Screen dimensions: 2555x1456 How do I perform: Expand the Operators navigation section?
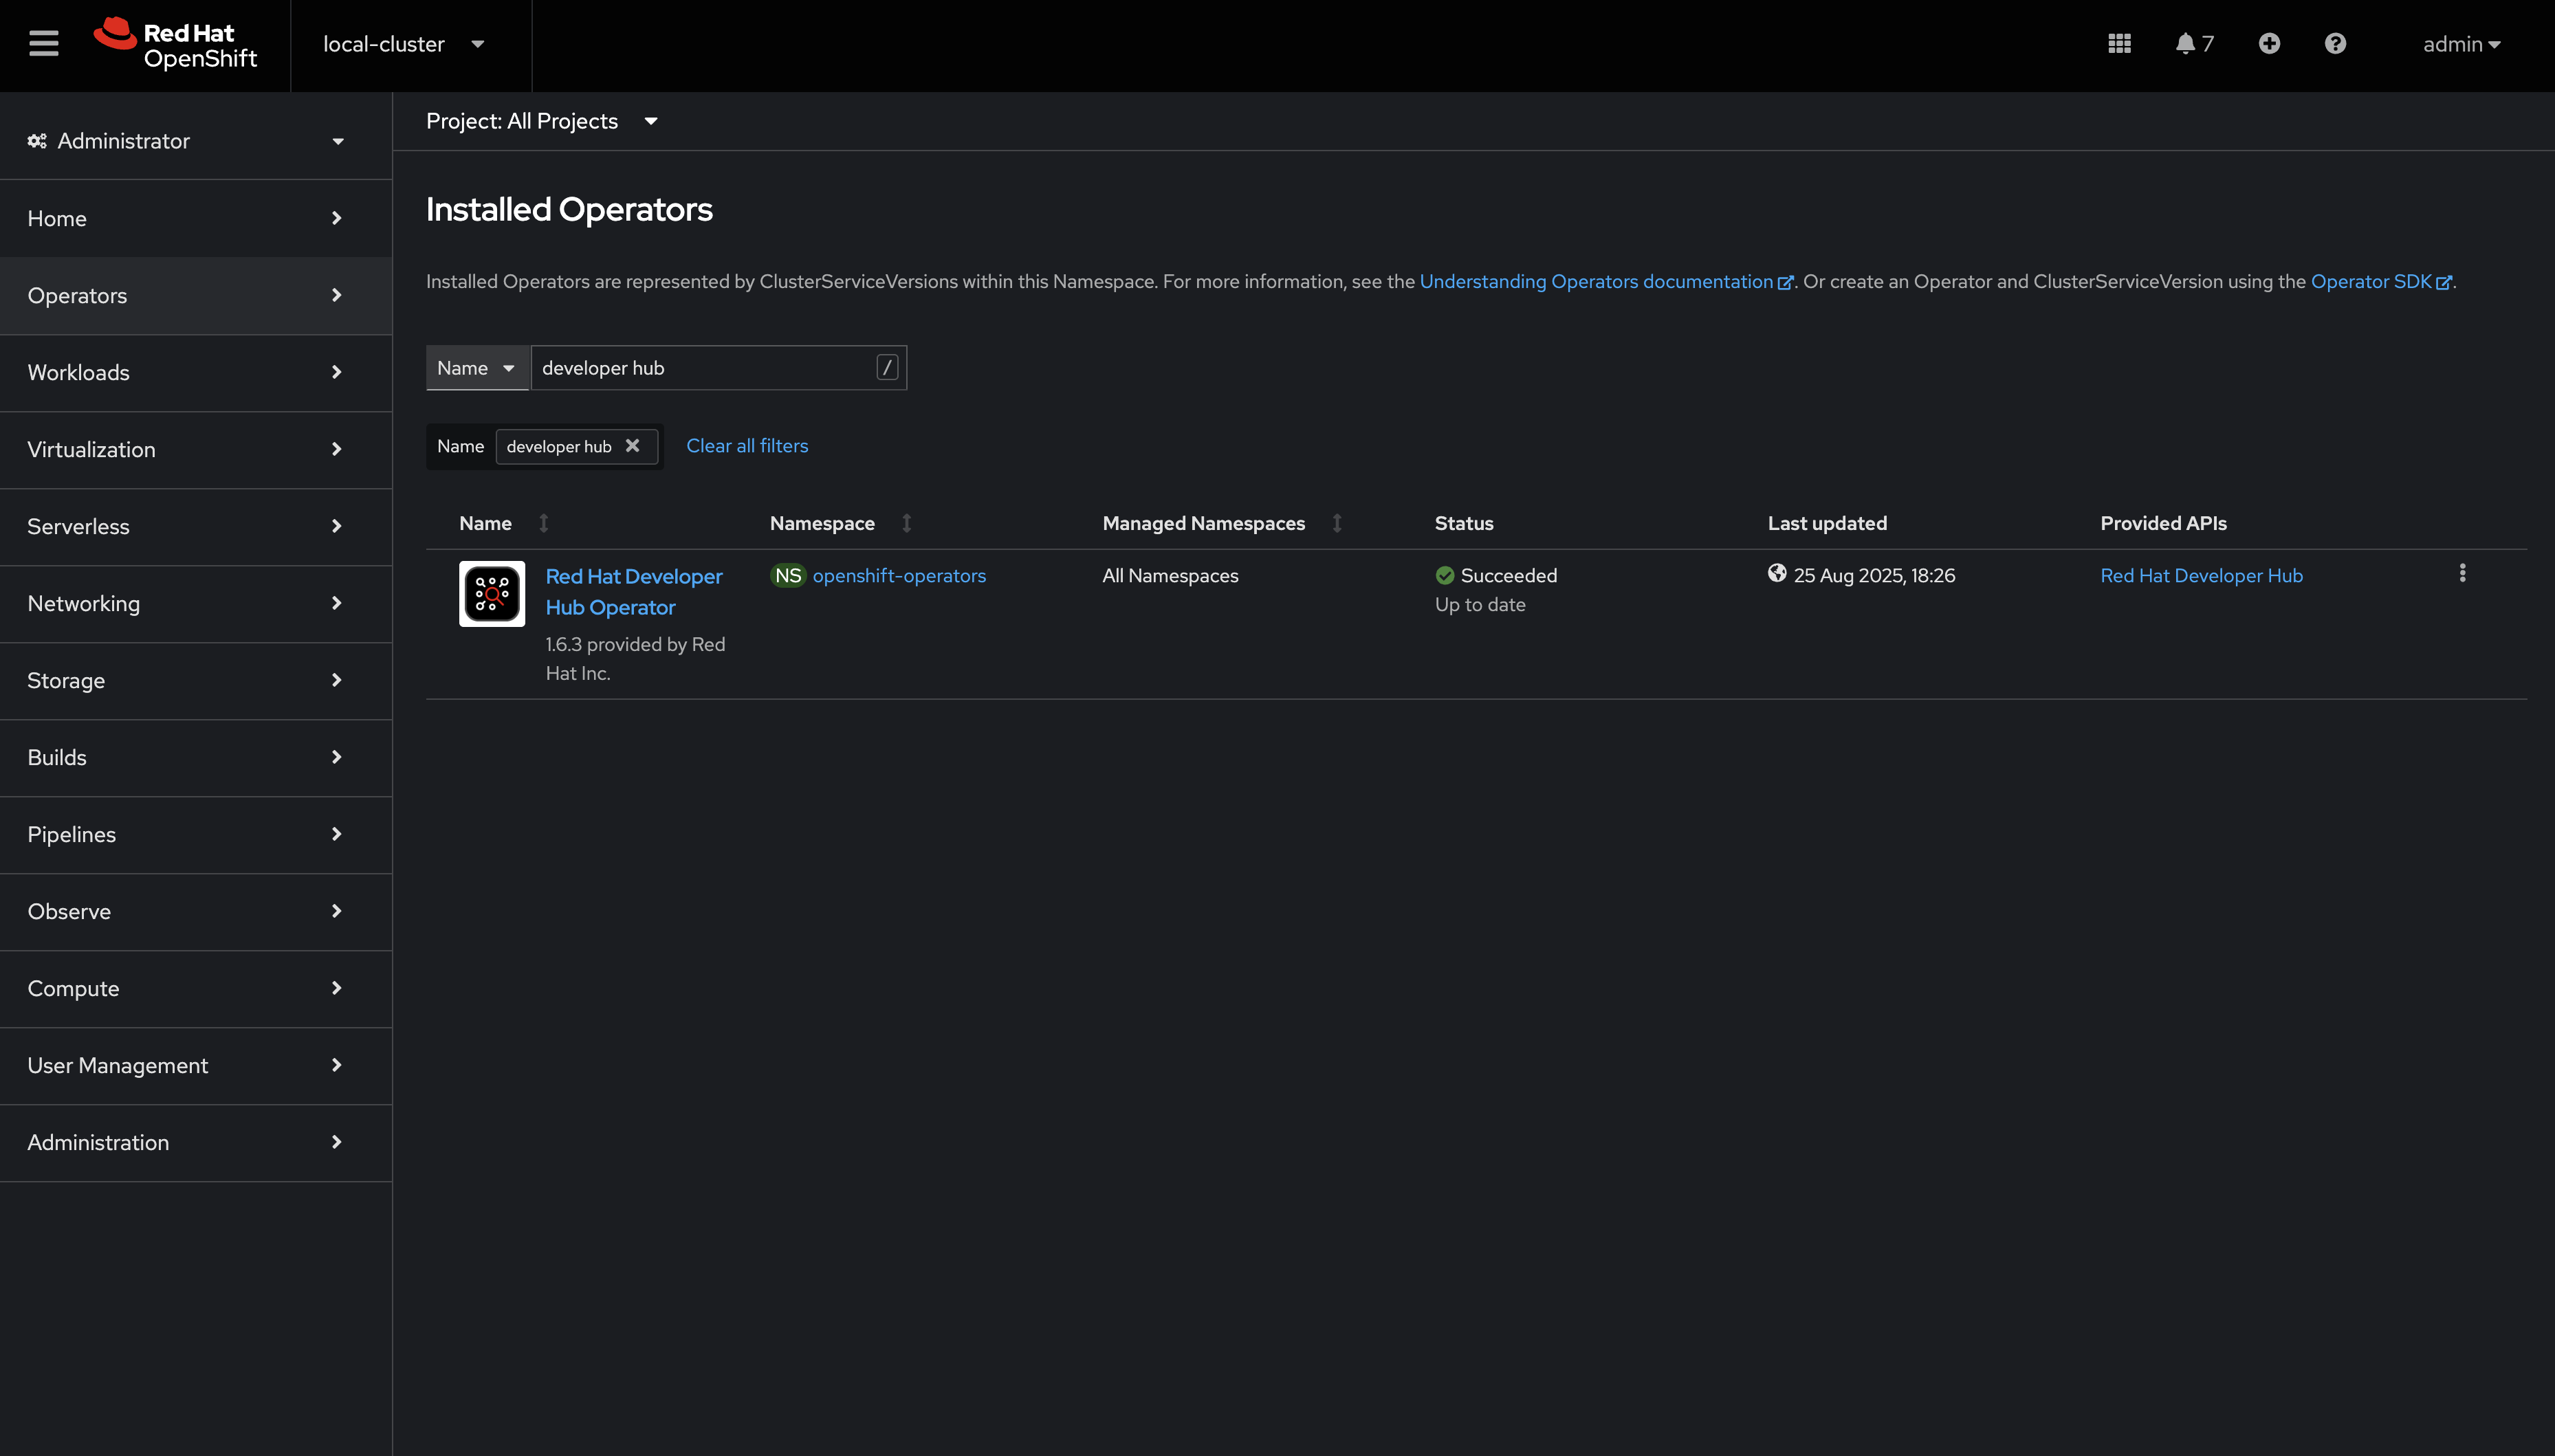tap(196, 295)
